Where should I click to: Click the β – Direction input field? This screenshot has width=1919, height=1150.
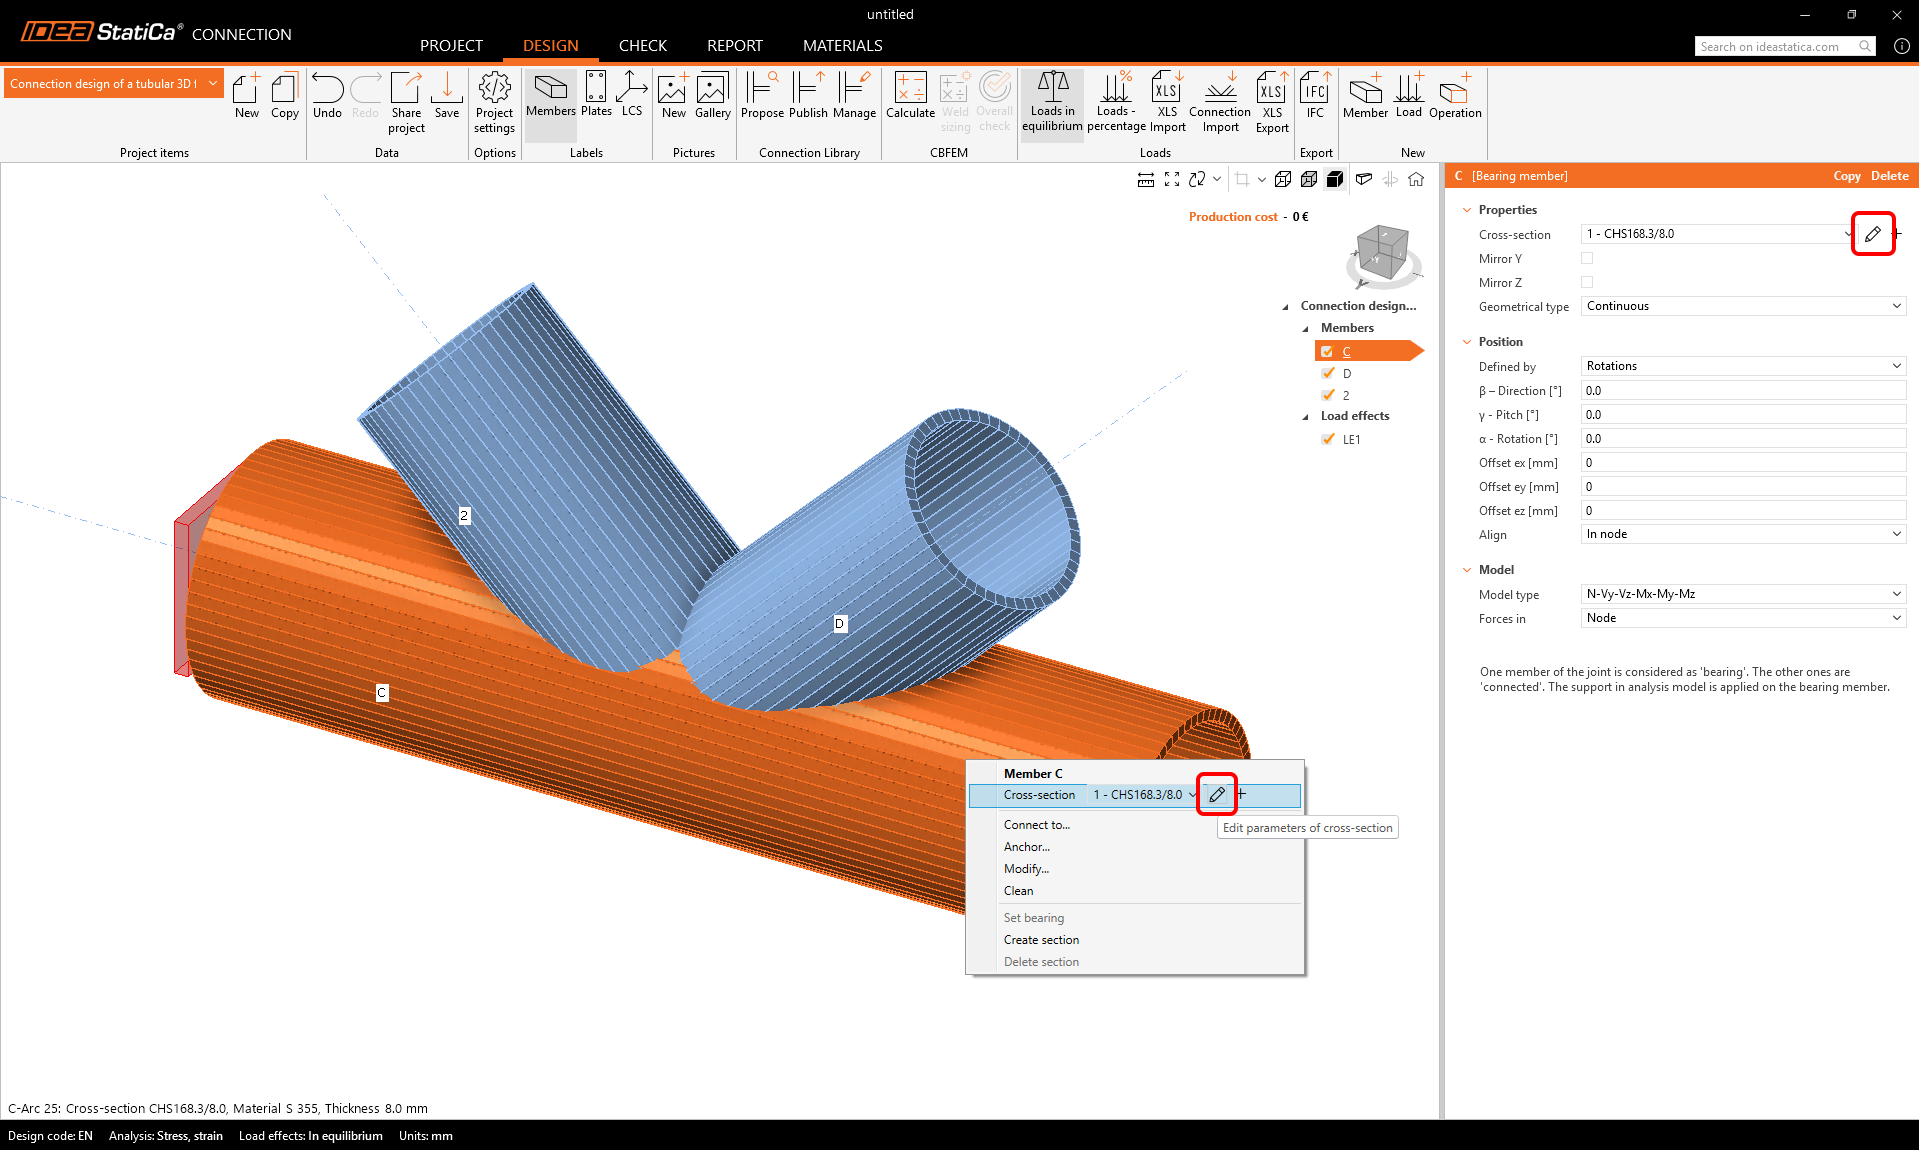pyautogui.click(x=1743, y=391)
